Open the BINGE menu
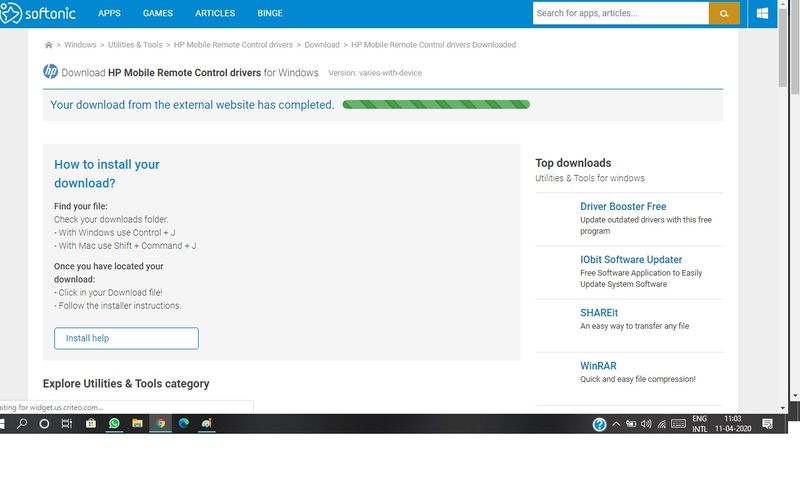Viewport: 800px width, 500px height. click(x=270, y=13)
